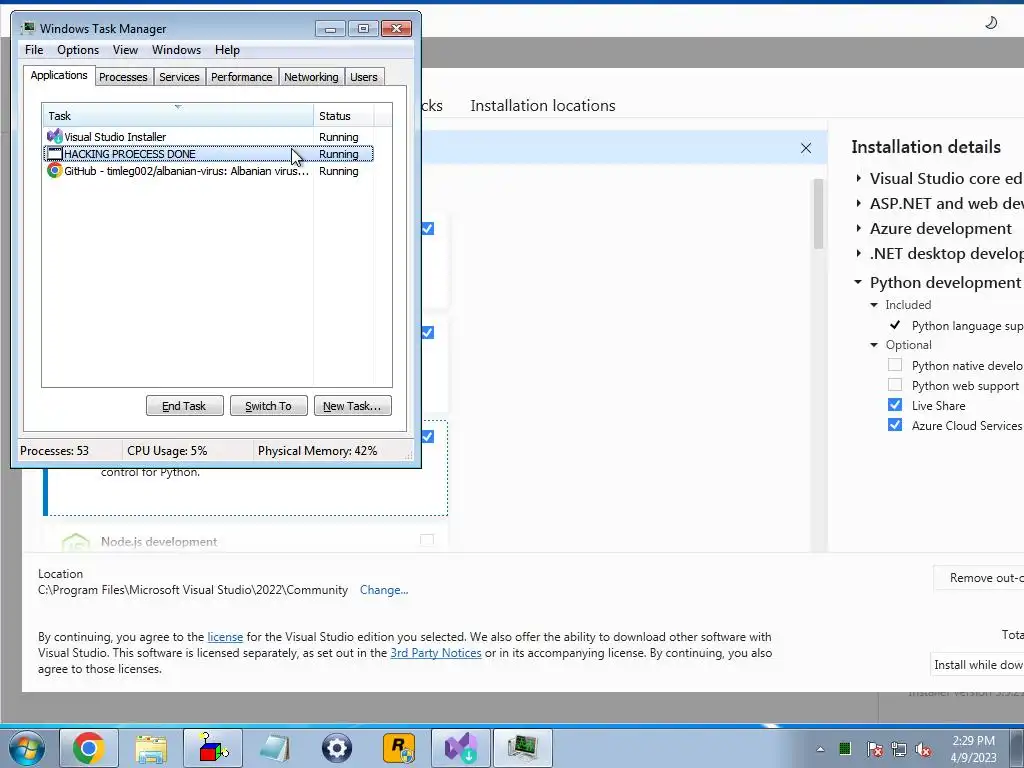Screen dimensions: 1024x768
Task: Switch to the Users tab
Action: tap(364, 77)
